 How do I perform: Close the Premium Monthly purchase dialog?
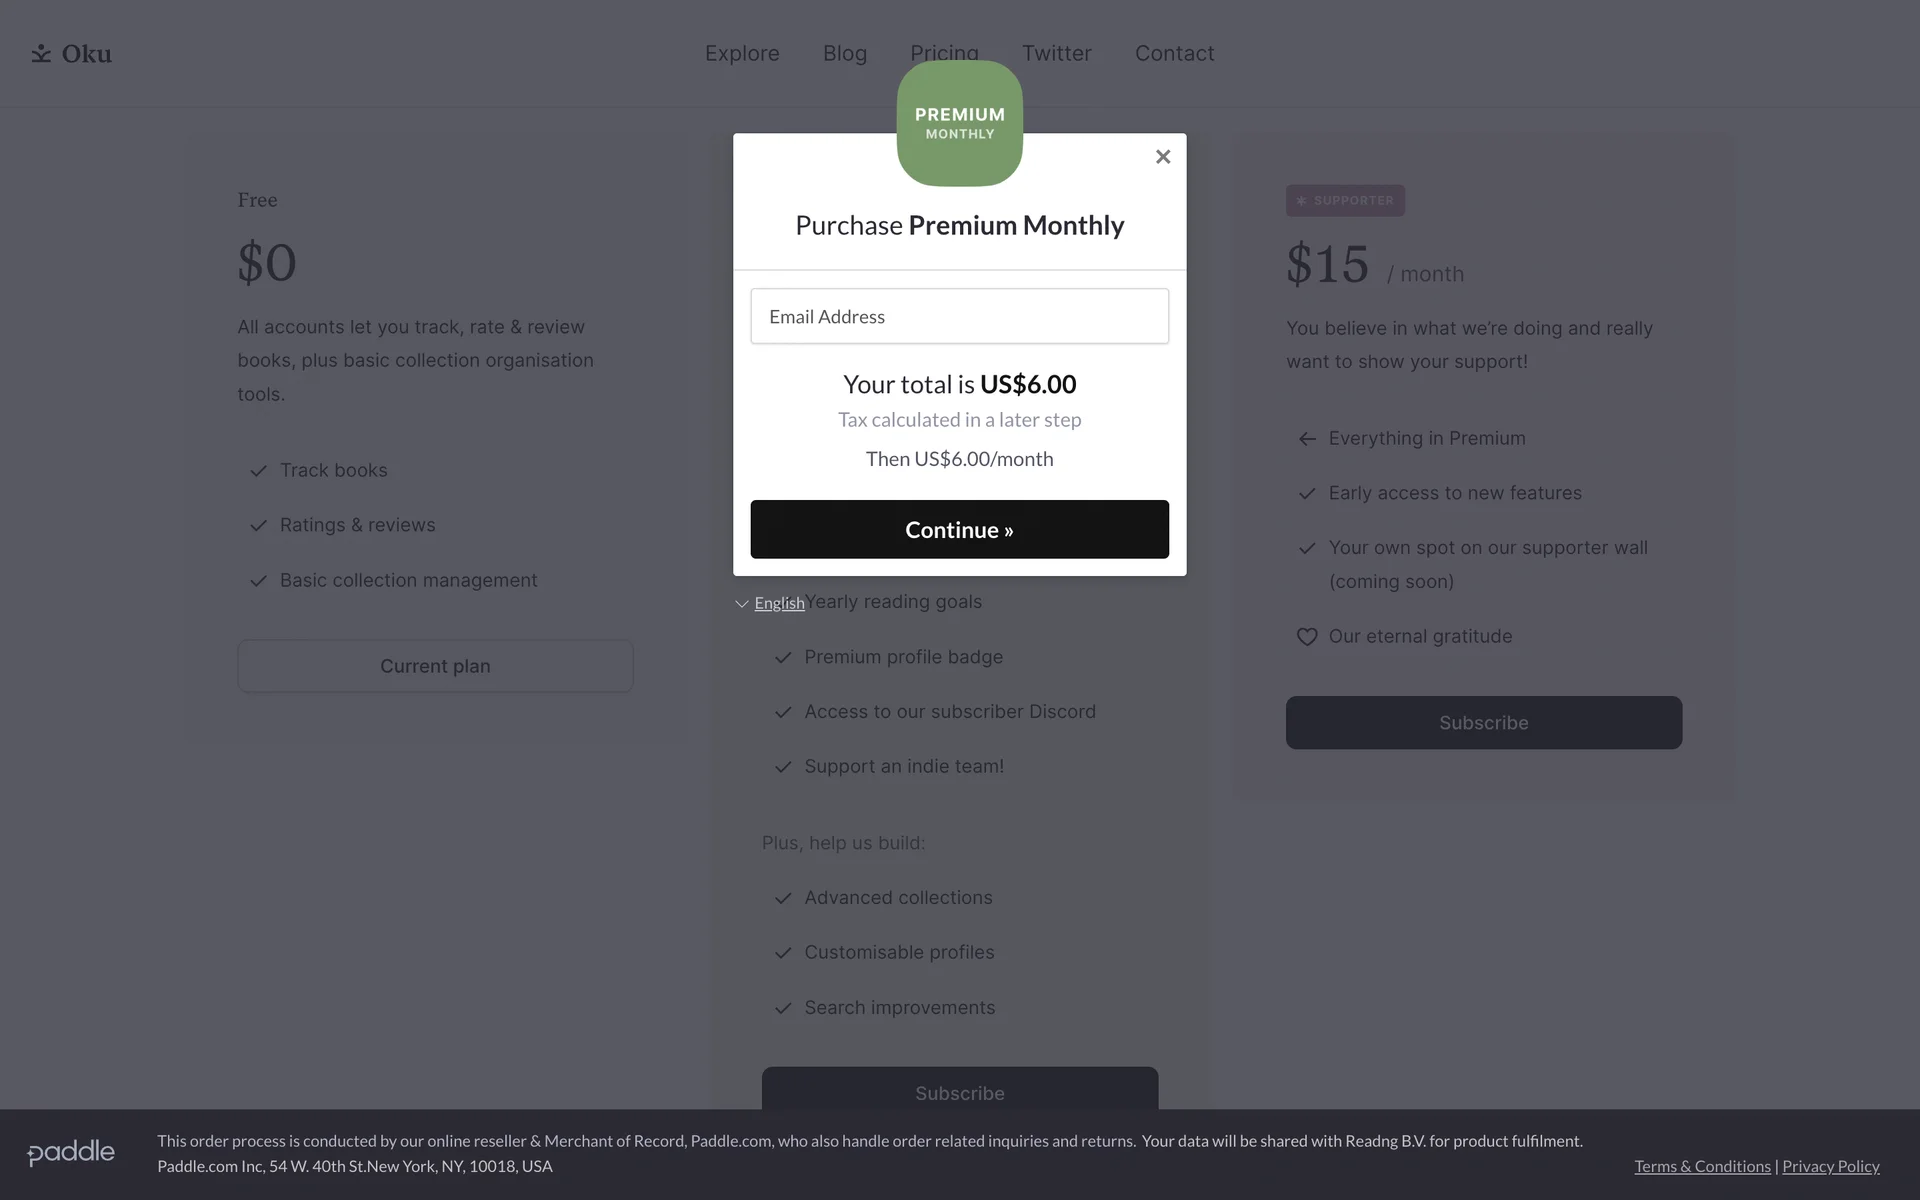click(x=1162, y=157)
